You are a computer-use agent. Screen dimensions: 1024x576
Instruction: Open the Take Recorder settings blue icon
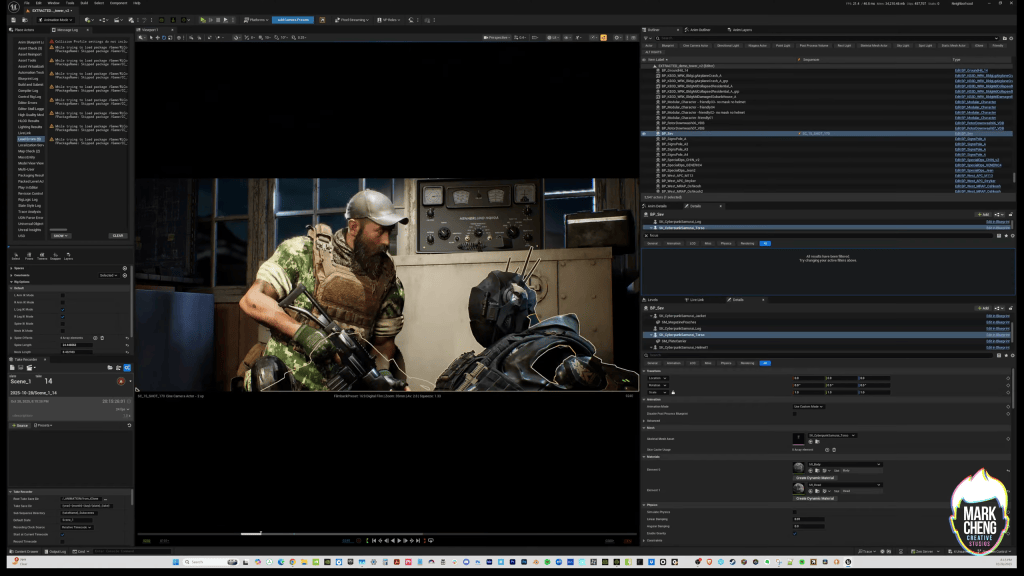pyautogui.click(x=127, y=368)
